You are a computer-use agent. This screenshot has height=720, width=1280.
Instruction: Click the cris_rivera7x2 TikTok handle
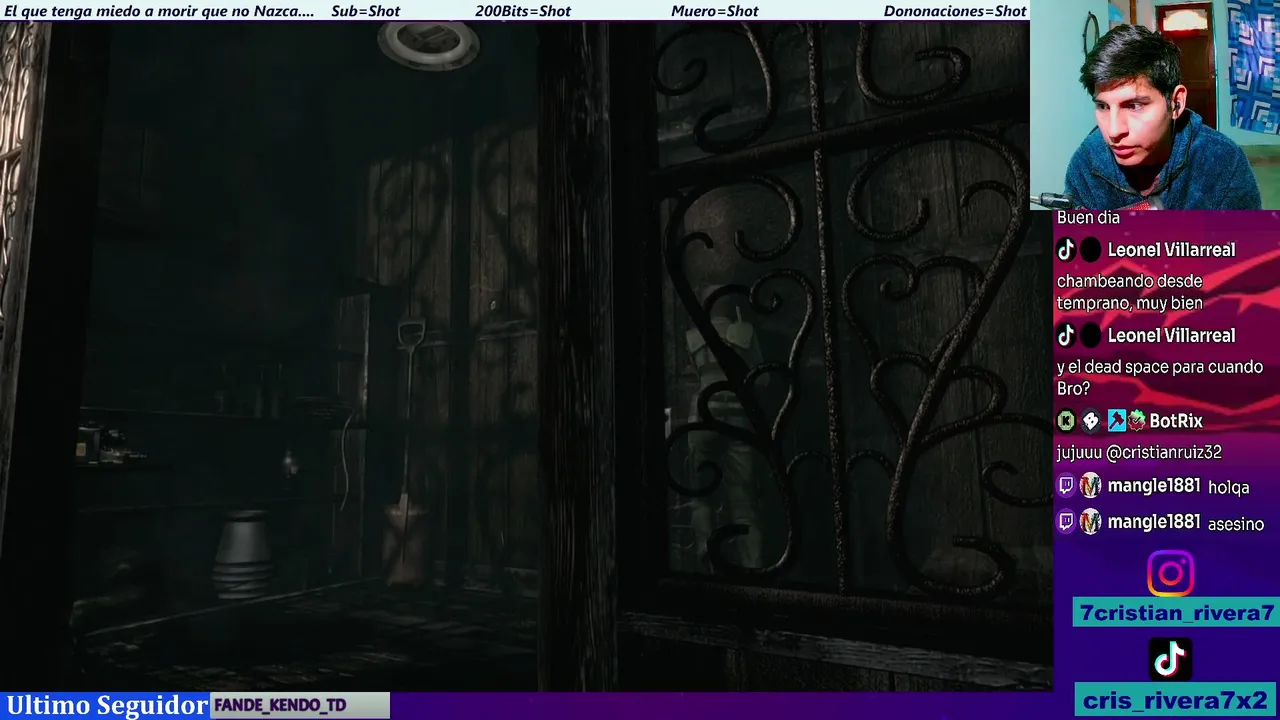(1176, 700)
